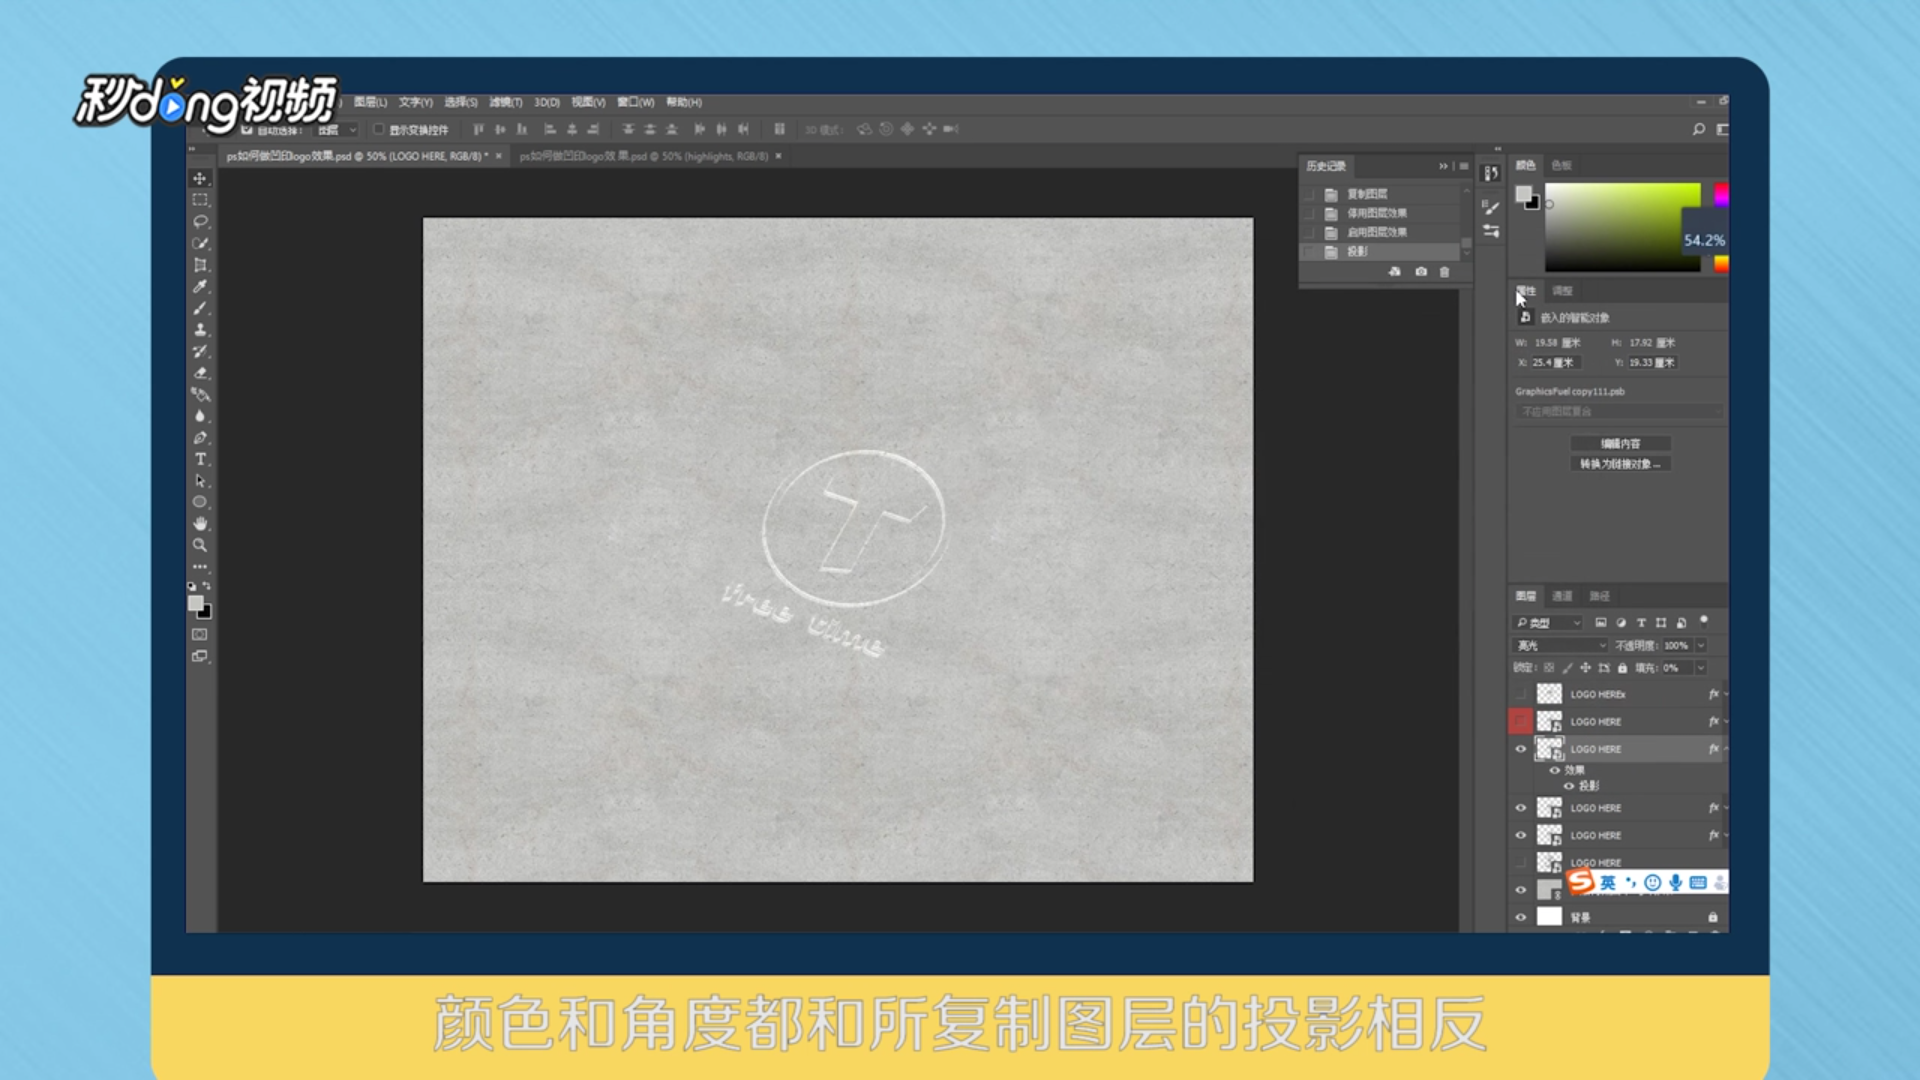The height and width of the screenshot is (1080, 1920).
Task: Click the History panel menu icon
Action: click(1464, 166)
